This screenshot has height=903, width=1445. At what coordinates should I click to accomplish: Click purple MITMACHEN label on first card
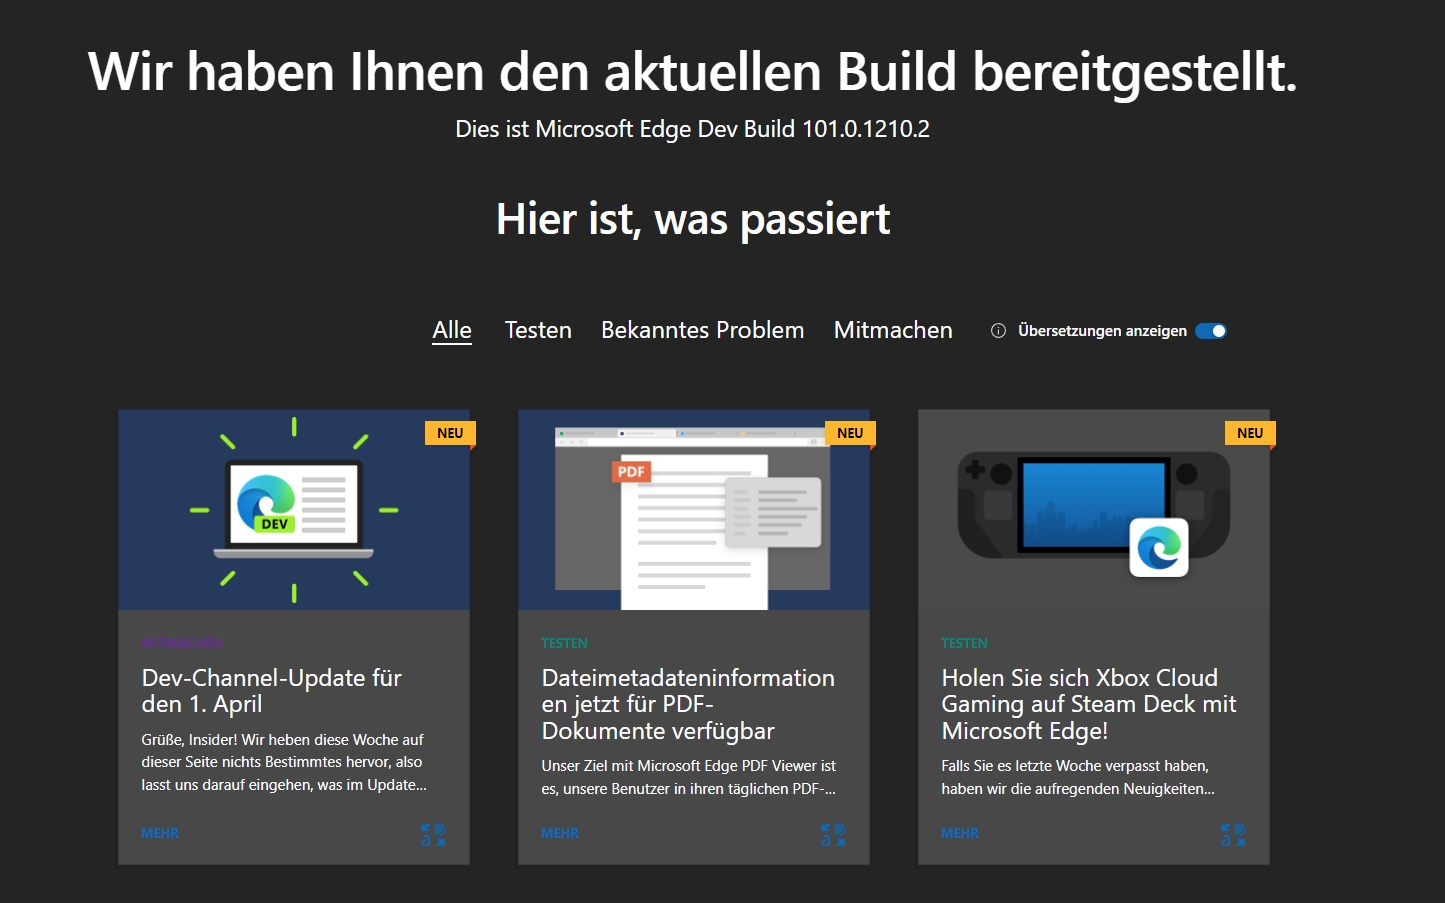point(182,643)
